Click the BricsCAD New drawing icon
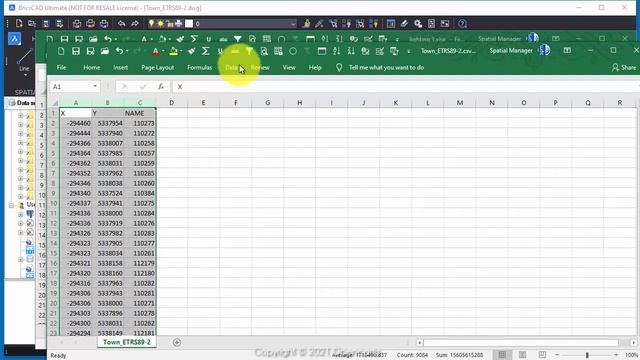 (19, 24)
